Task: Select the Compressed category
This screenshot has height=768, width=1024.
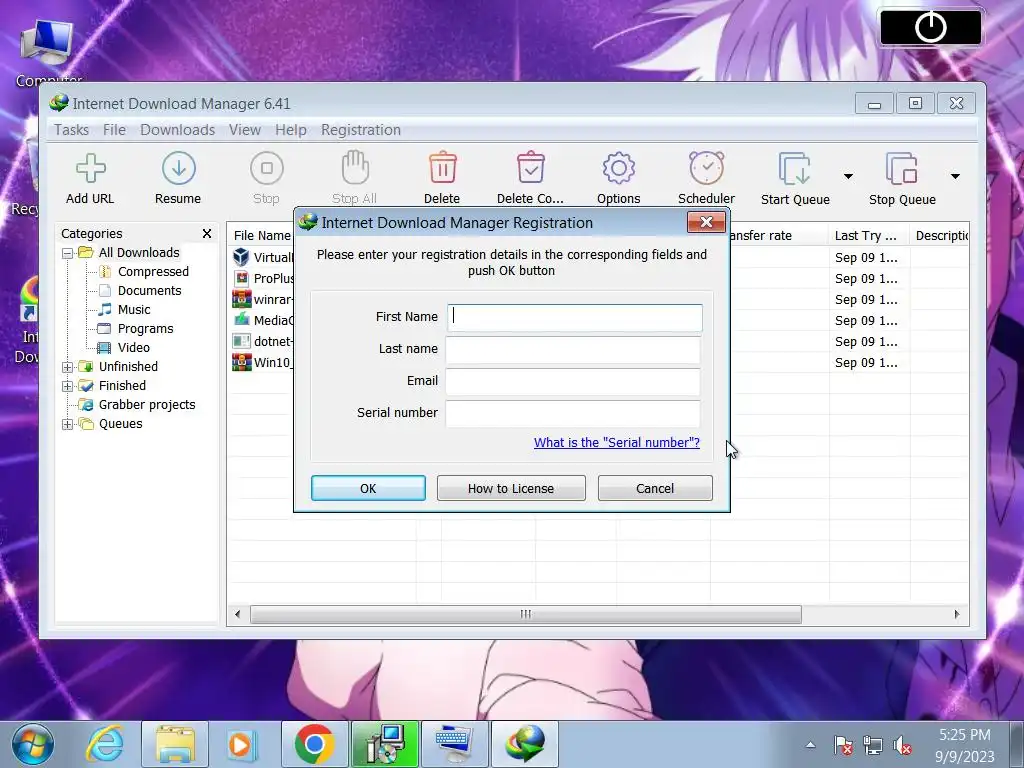Action: [153, 272]
